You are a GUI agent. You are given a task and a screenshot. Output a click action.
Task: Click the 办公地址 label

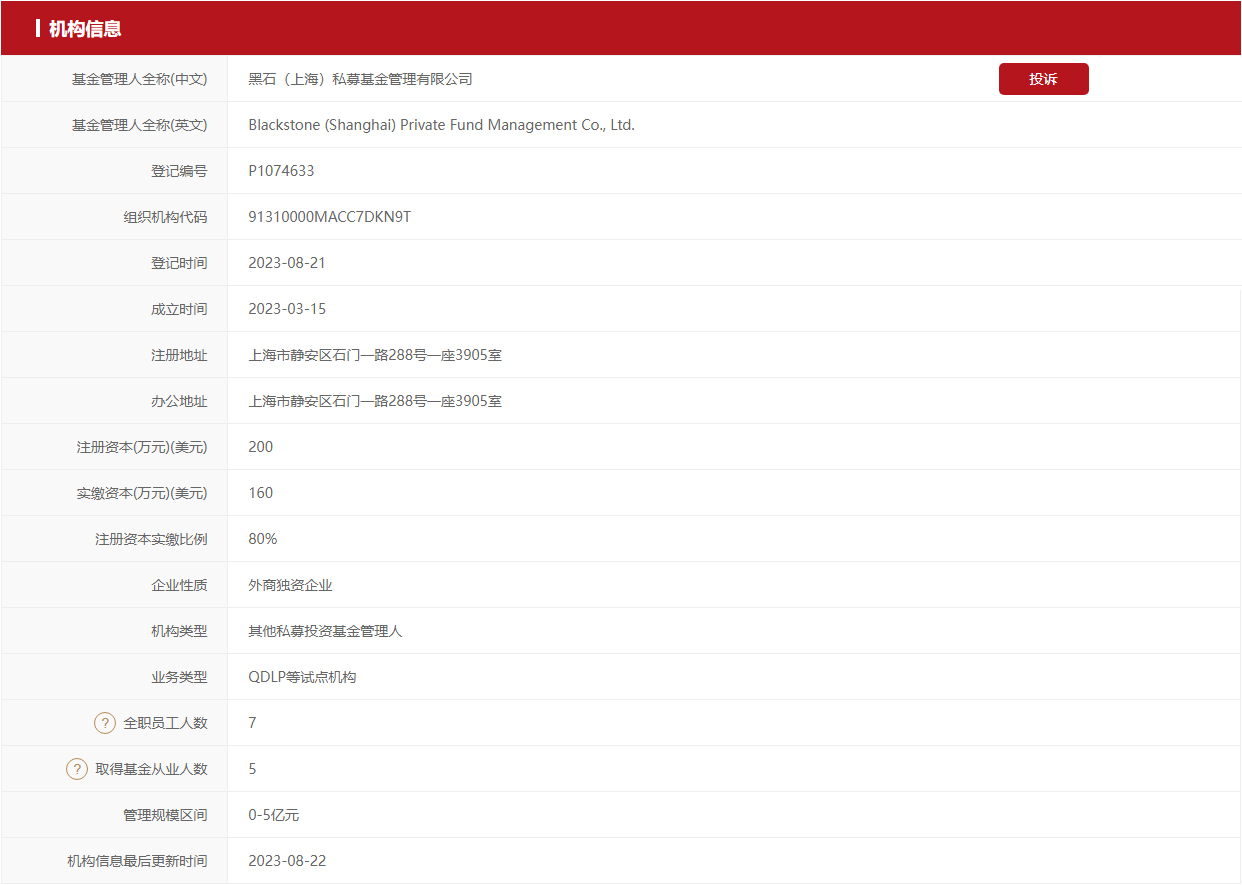coord(180,401)
